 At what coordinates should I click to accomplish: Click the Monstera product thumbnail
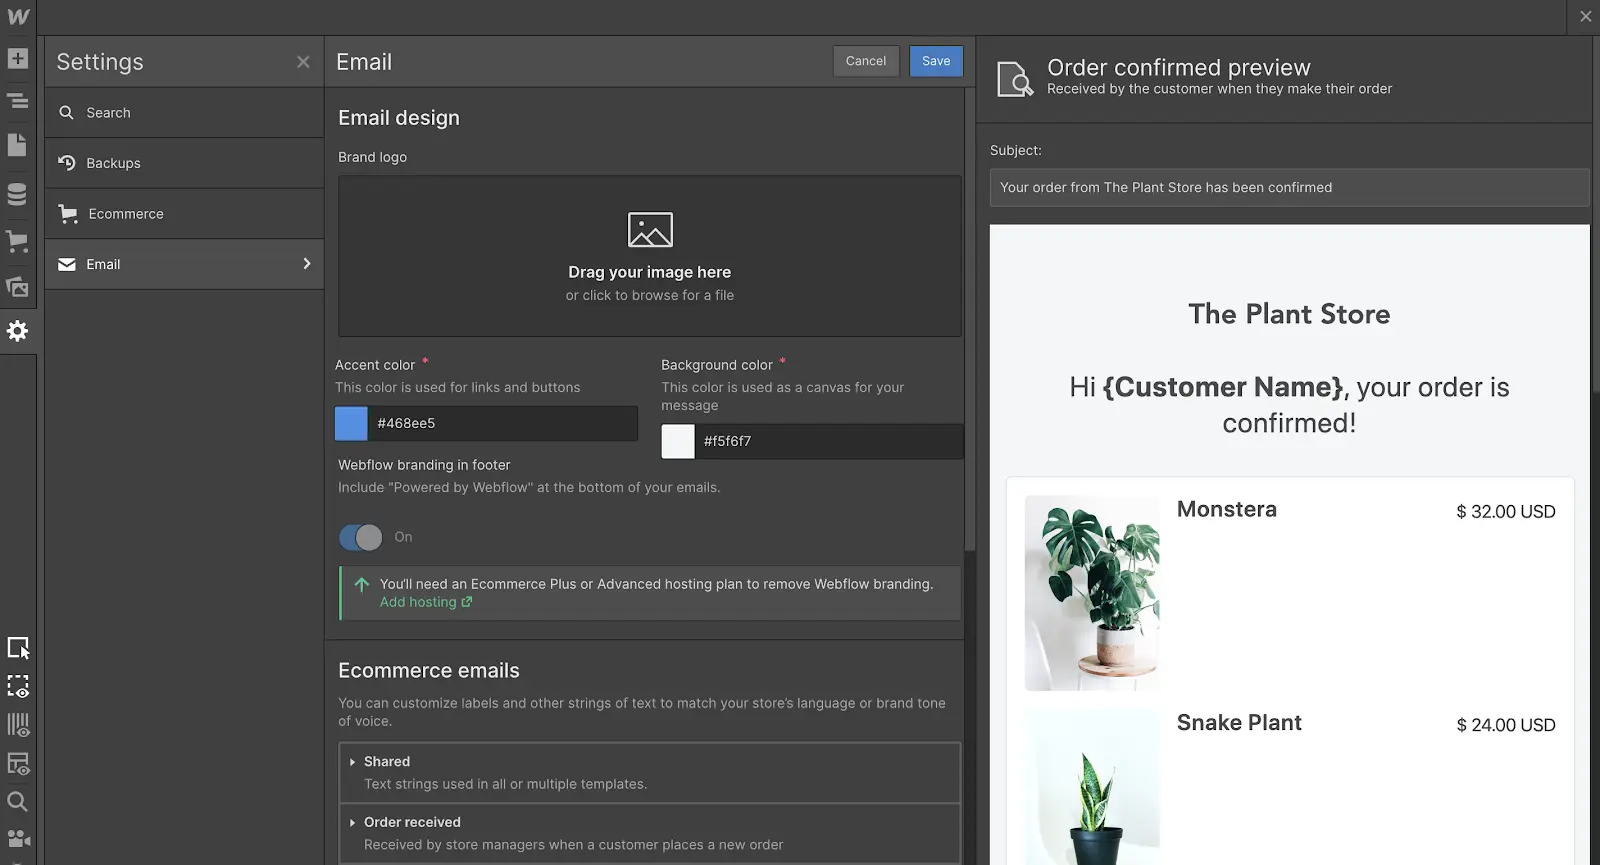(1092, 593)
